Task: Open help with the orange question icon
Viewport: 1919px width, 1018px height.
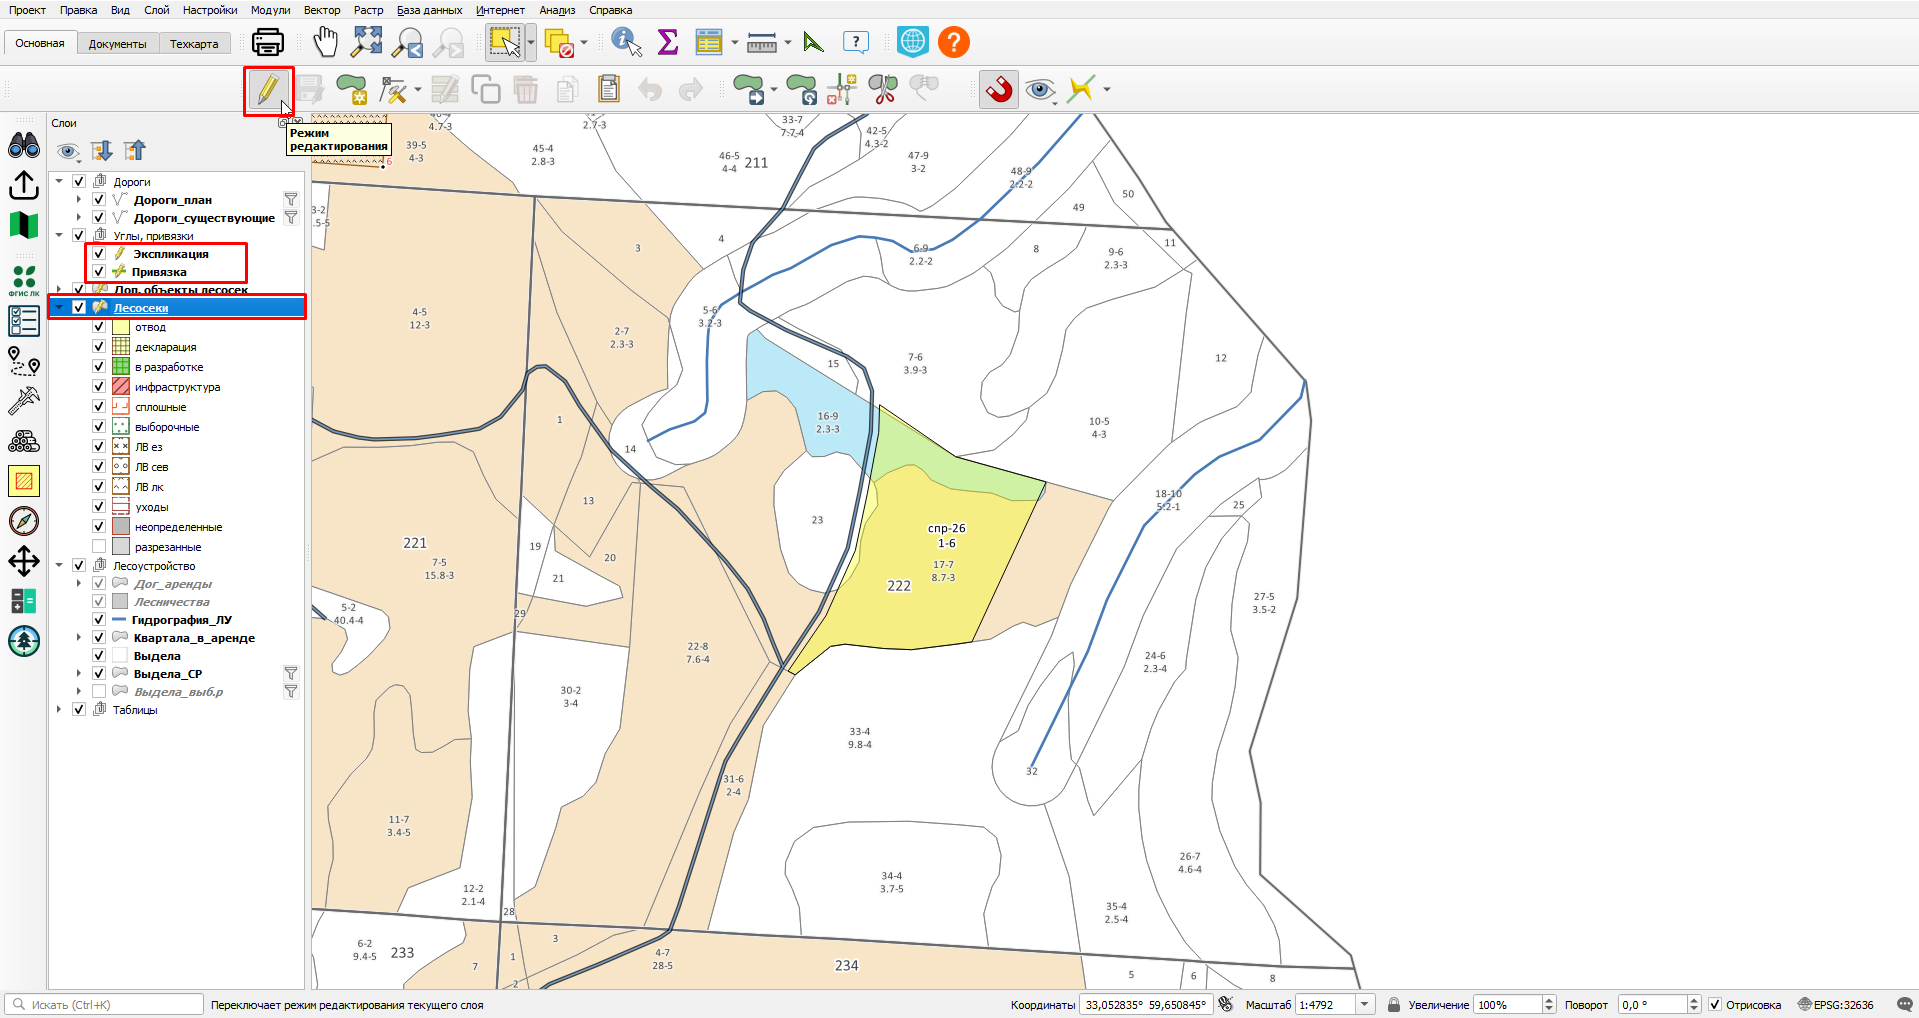Action: pyautogui.click(x=954, y=42)
